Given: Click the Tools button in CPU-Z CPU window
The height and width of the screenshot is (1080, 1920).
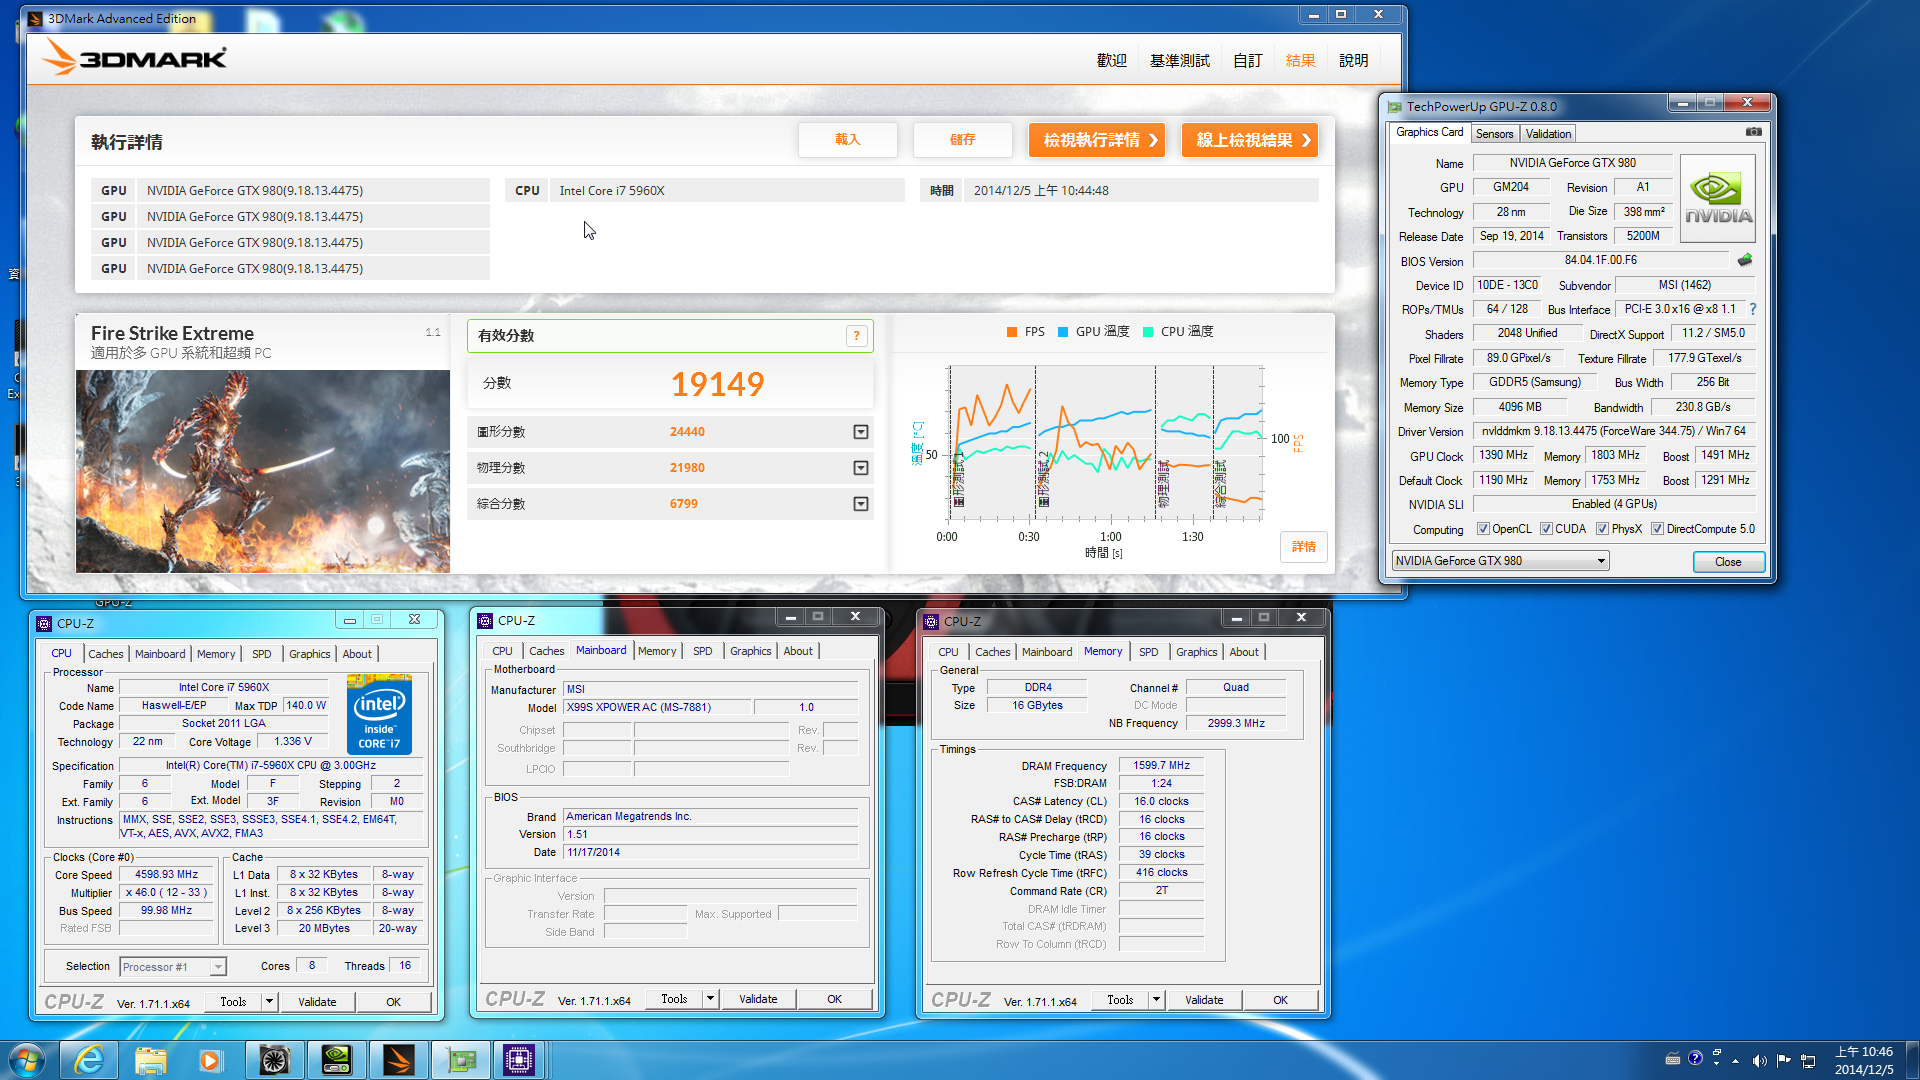Looking at the screenshot, I should (233, 1002).
